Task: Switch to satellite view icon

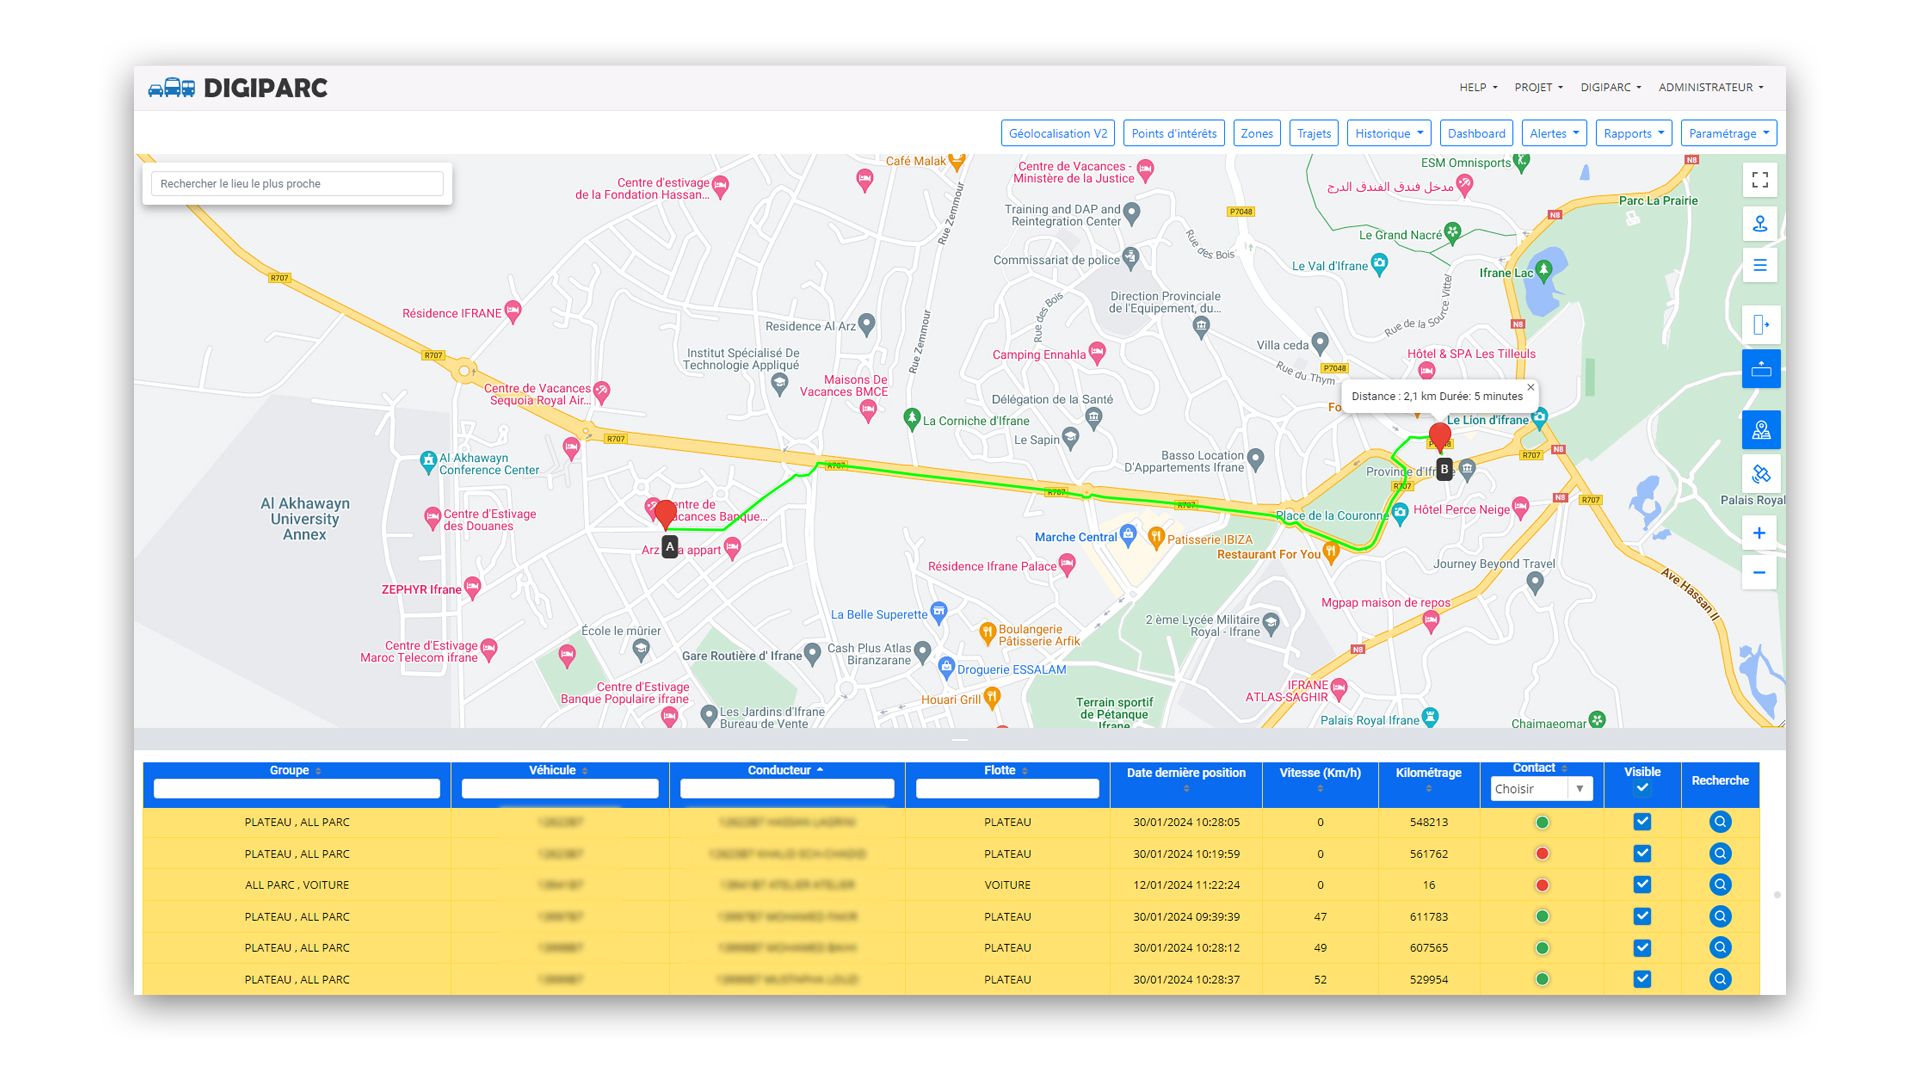Action: click(x=1761, y=474)
